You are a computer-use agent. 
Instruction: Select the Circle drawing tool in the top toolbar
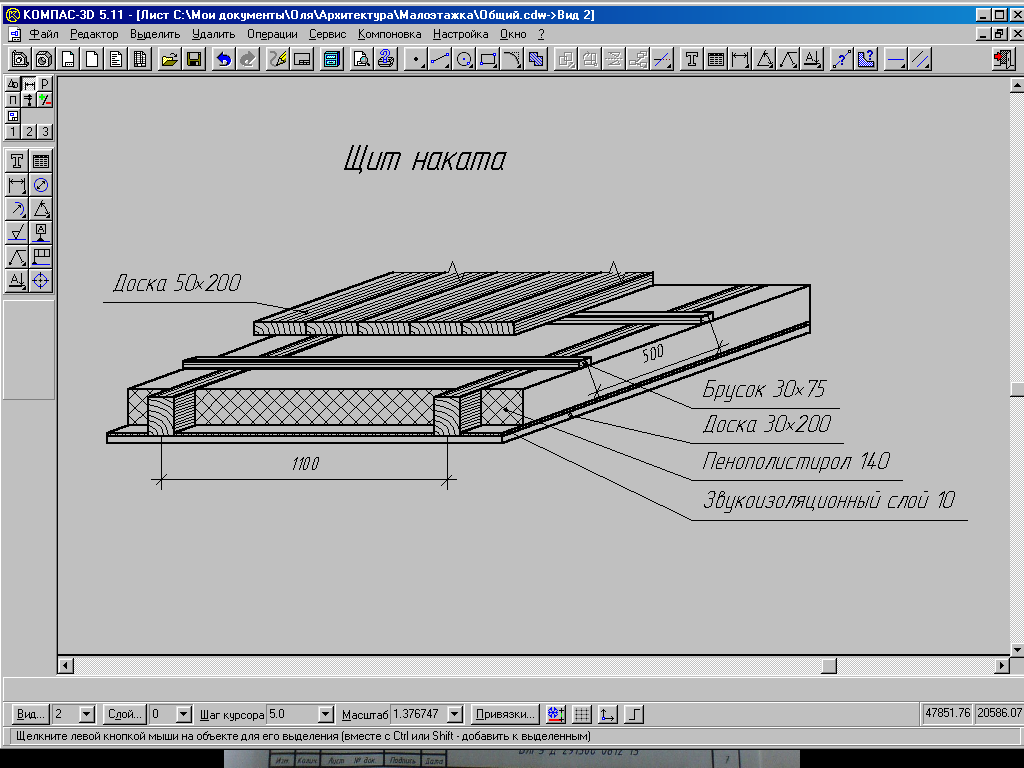(x=464, y=59)
